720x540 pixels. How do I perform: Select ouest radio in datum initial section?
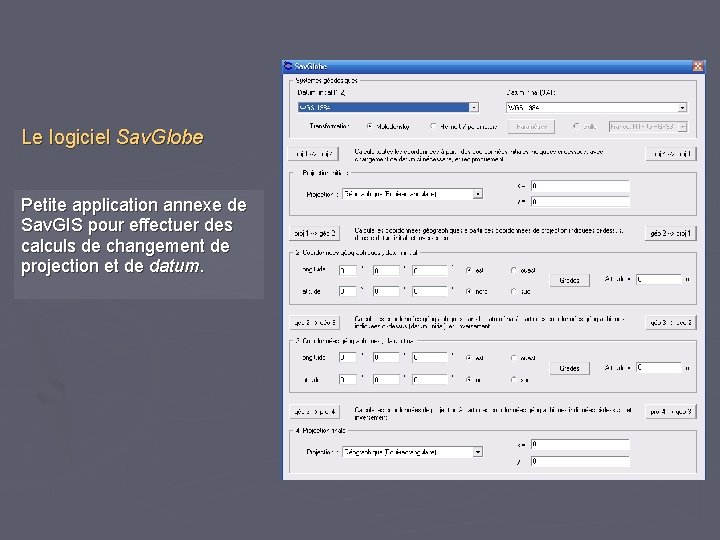click(x=513, y=270)
